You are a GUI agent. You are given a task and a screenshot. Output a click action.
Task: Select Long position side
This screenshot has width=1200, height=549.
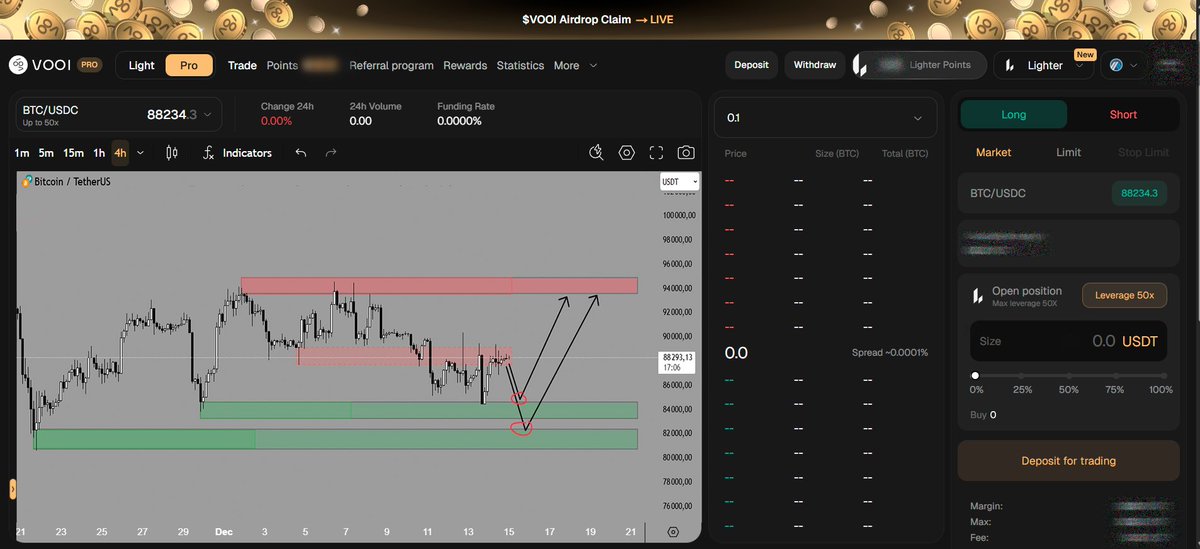click(1013, 114)
